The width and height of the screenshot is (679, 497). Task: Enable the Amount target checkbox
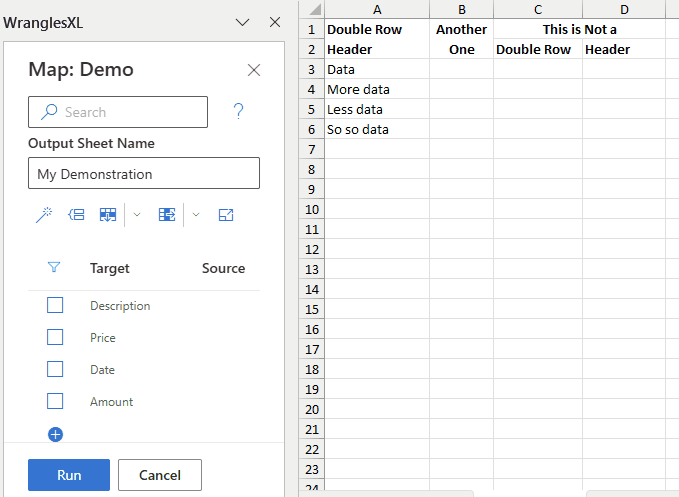tap(55, 401)
